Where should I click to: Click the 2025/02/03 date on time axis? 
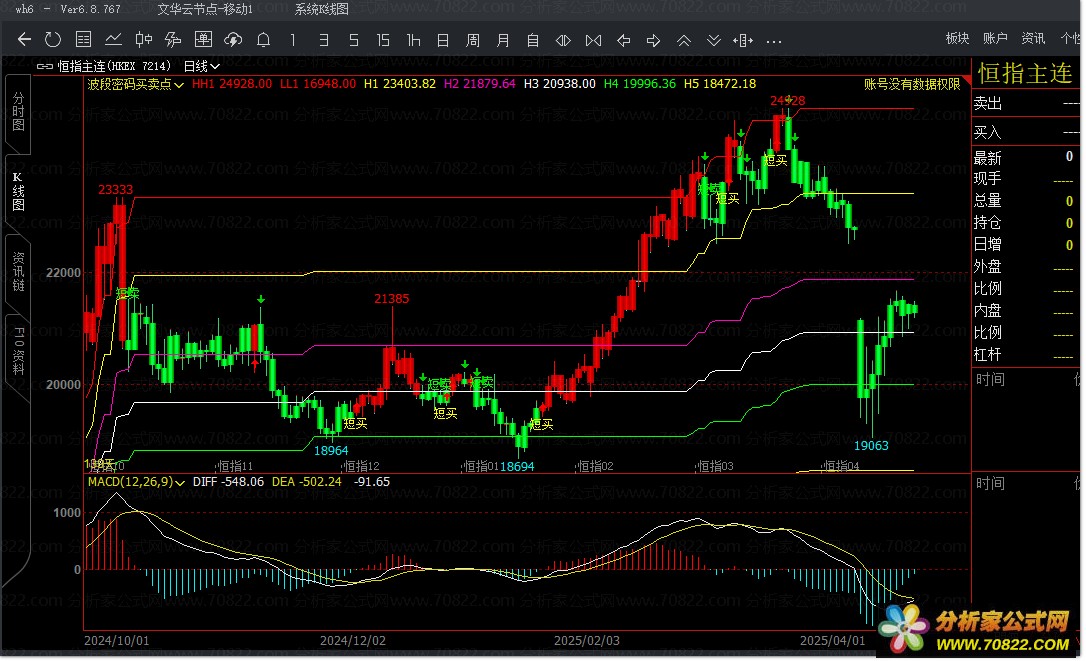tap(587, 640)
